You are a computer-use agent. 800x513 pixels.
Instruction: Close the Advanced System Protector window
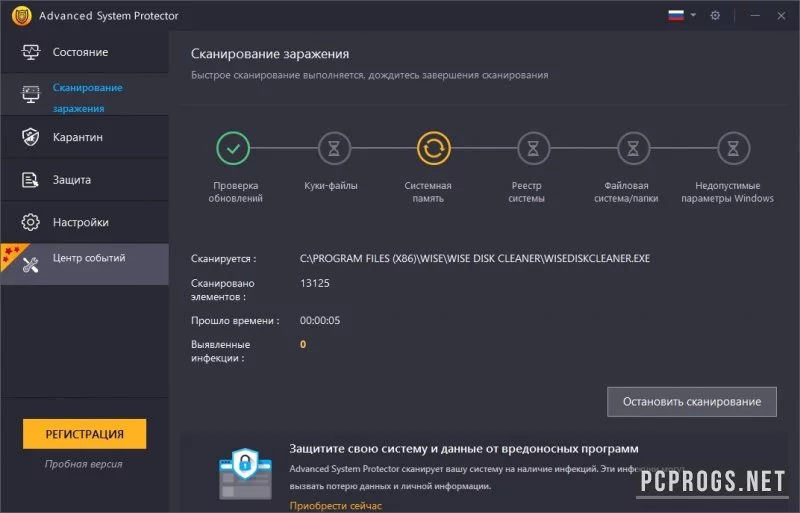781,15
